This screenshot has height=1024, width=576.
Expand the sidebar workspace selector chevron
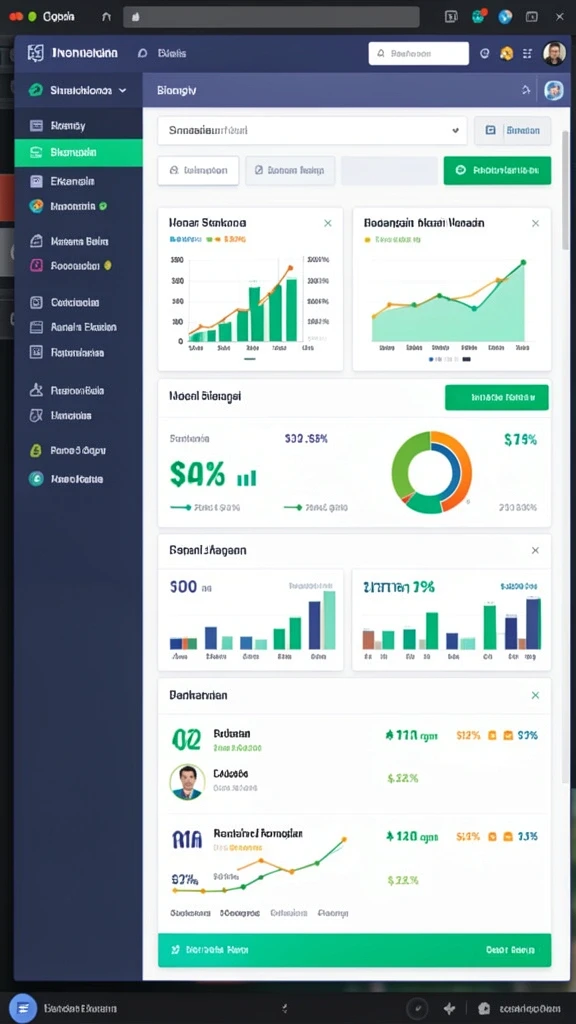click(122, 91)
